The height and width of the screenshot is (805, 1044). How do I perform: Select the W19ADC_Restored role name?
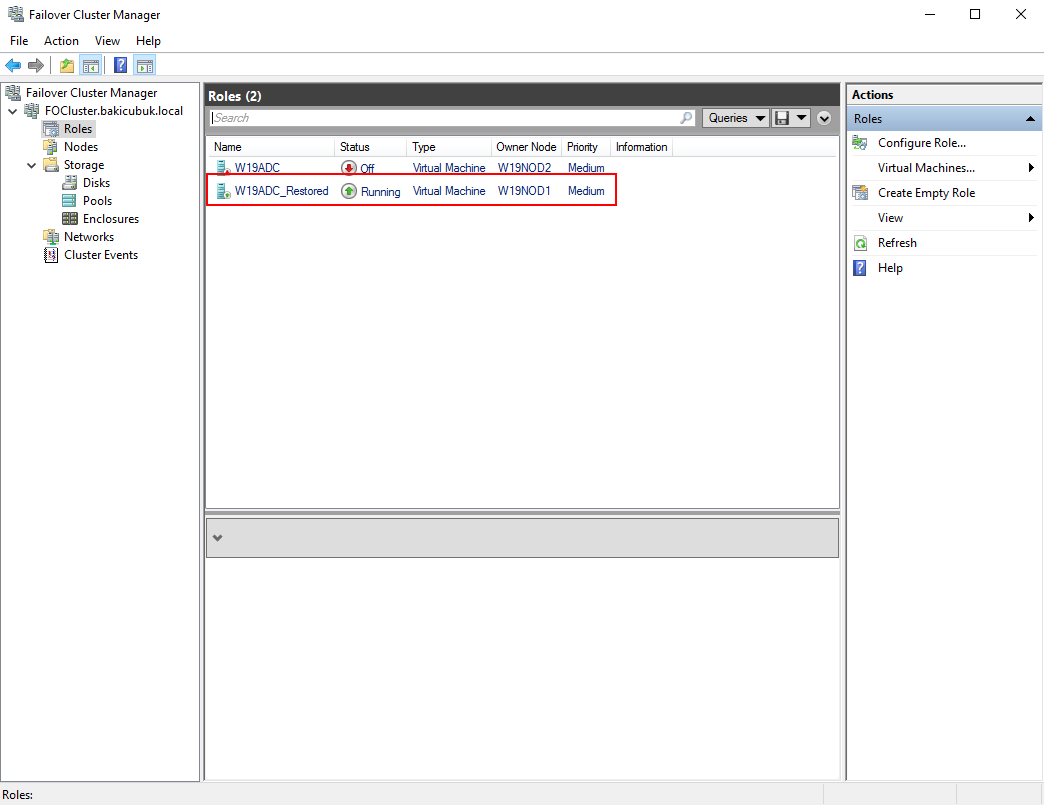pos(281,191)
